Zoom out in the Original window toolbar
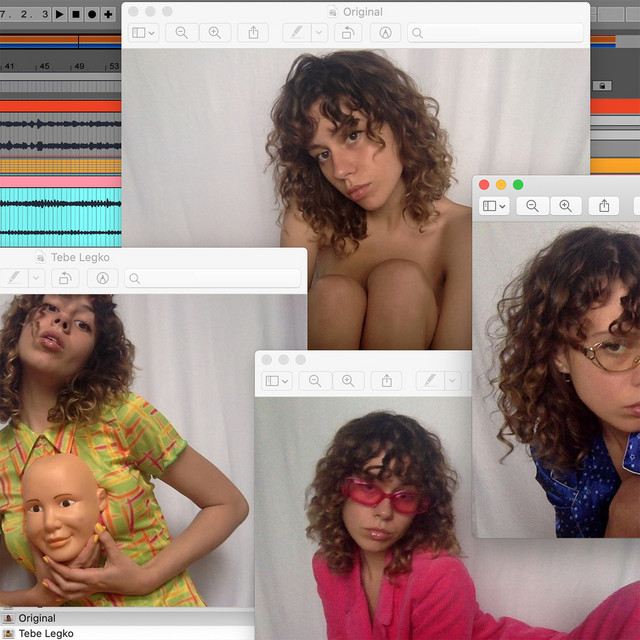 182,33
